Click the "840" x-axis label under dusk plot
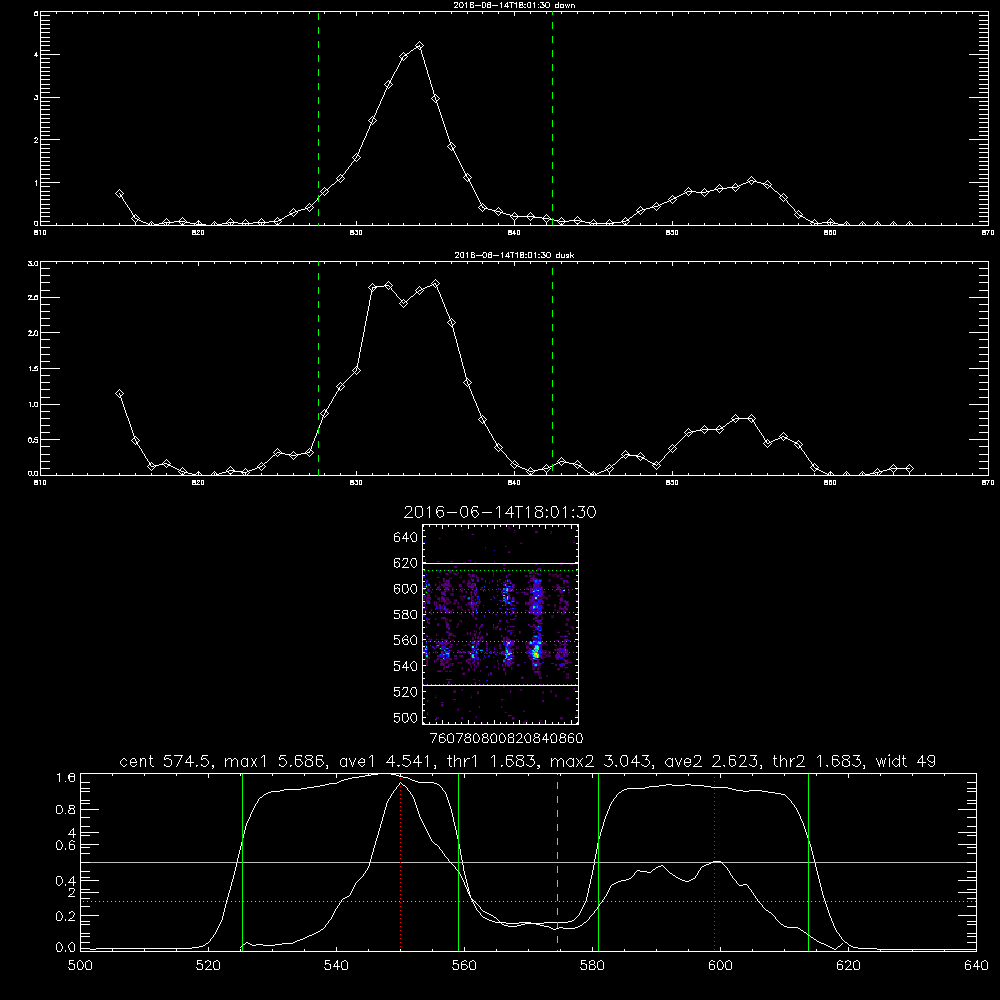This screenshot has width=1000, height=1000. coord(514,483)
